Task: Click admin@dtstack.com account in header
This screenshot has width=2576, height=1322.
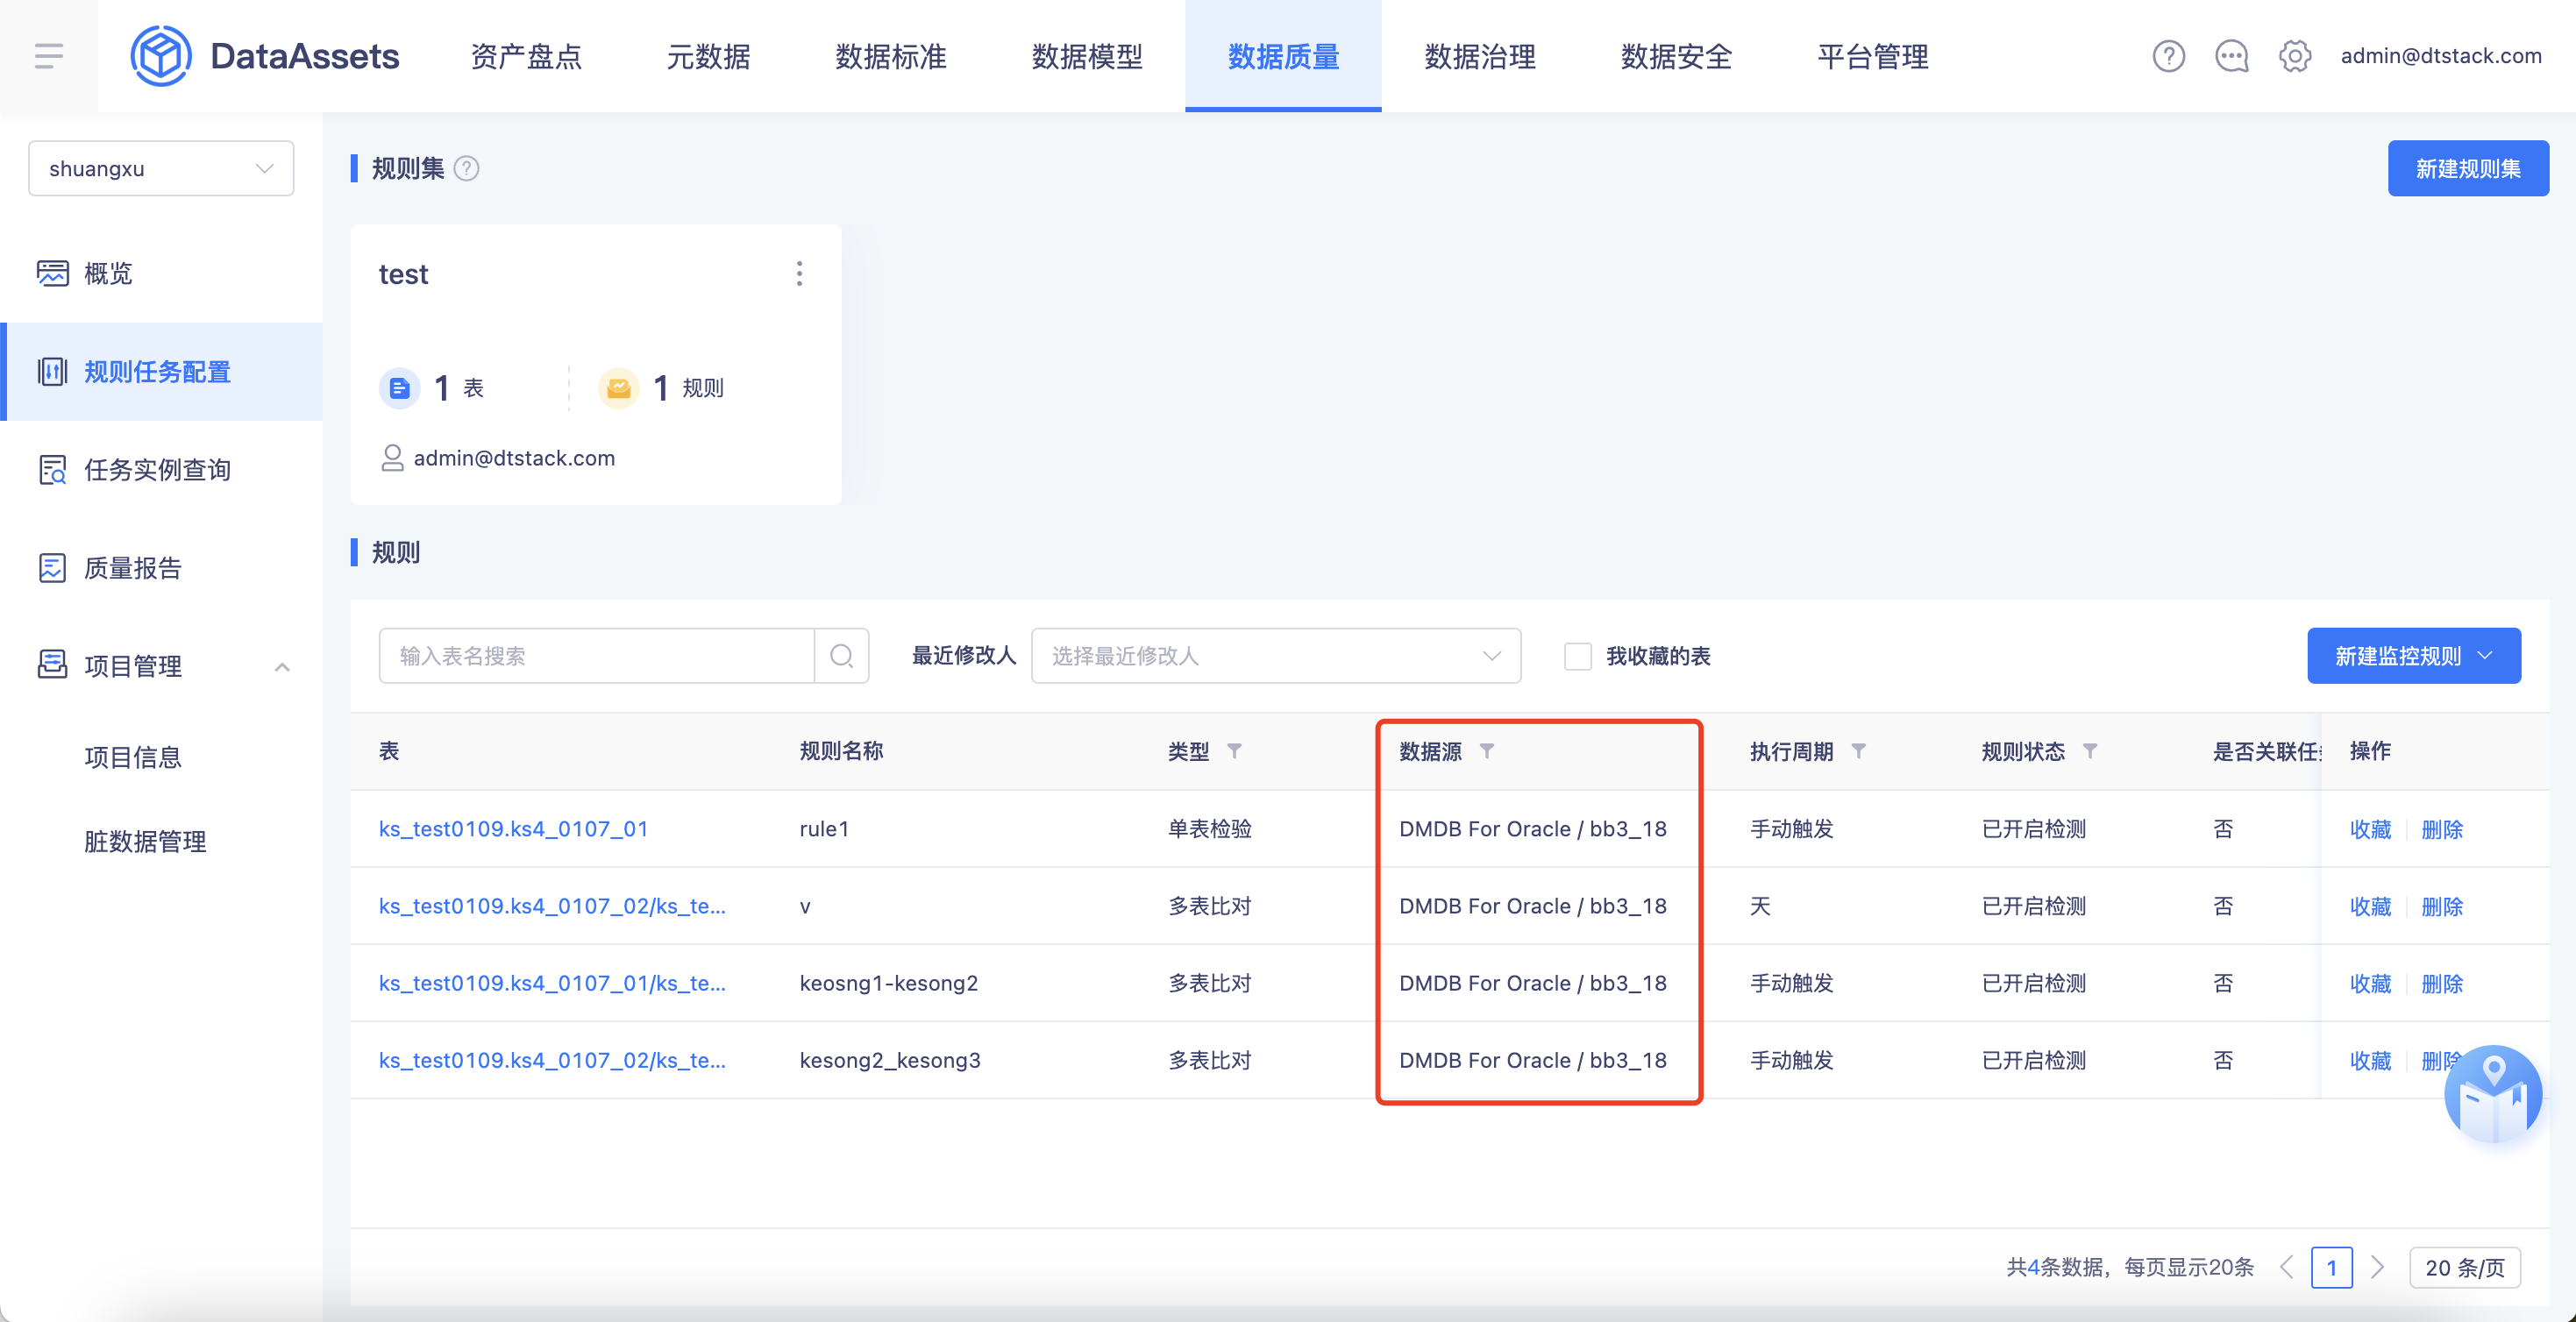Action: 2440,56
